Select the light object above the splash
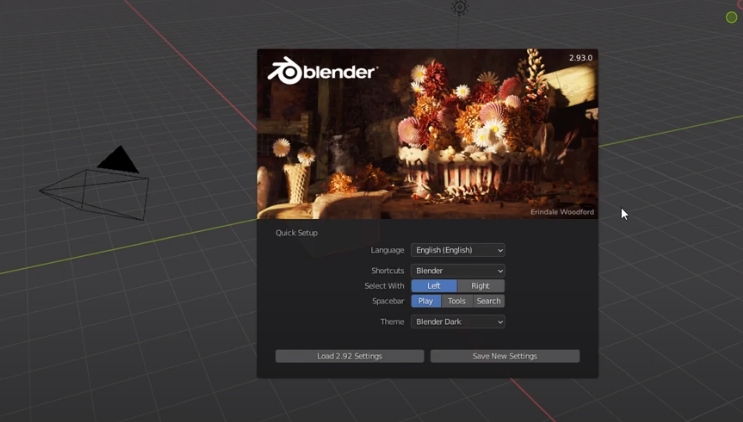Image resolution: width=743 pixels, height=422 pixels. pos(459,7)
